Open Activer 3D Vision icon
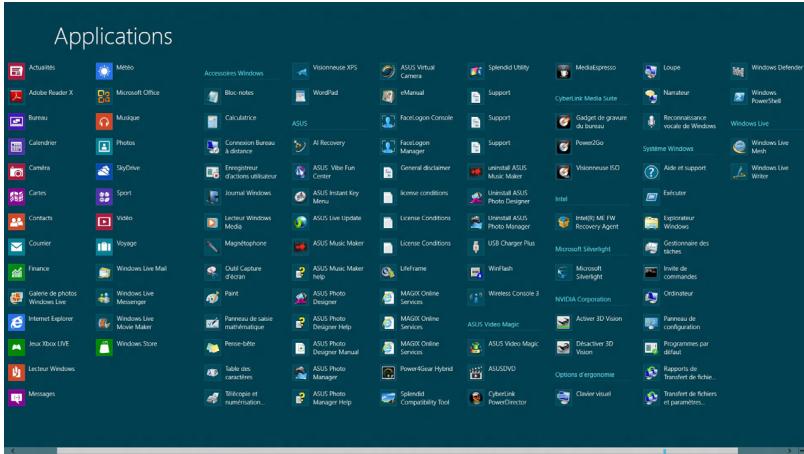This screenshot has width=804, height=454. 564,323
